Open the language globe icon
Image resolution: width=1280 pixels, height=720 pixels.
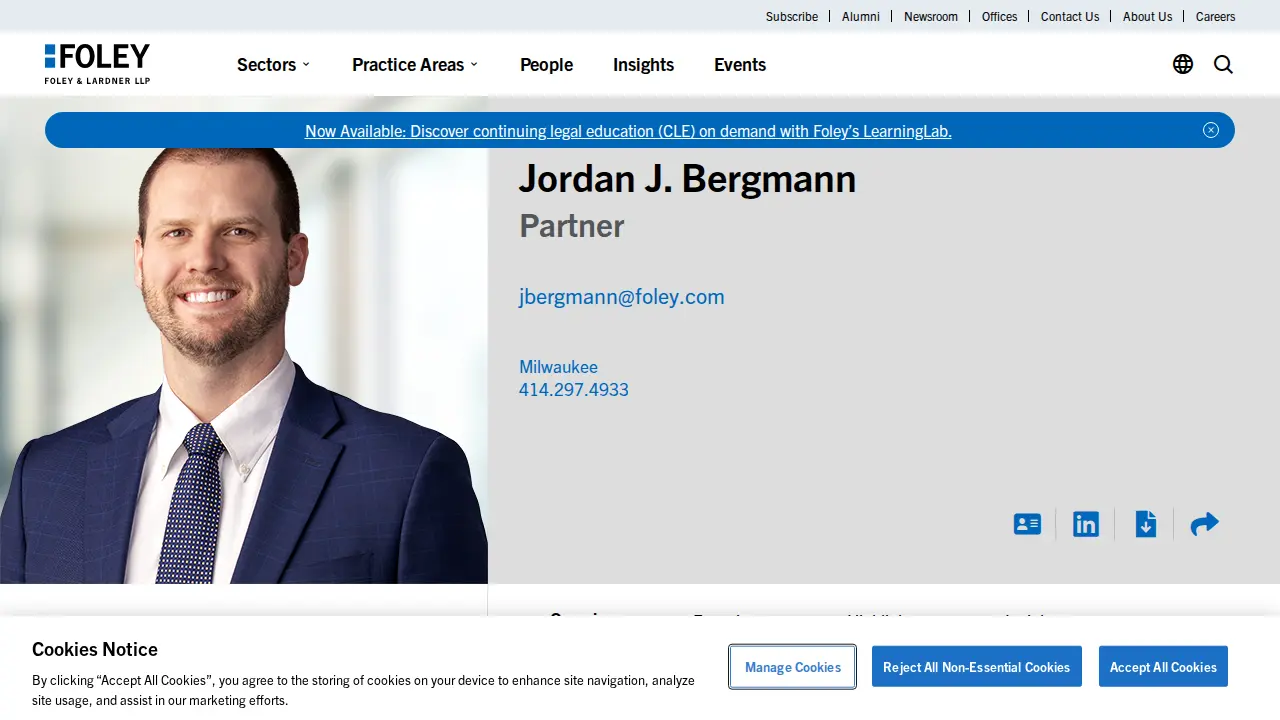1183,64
